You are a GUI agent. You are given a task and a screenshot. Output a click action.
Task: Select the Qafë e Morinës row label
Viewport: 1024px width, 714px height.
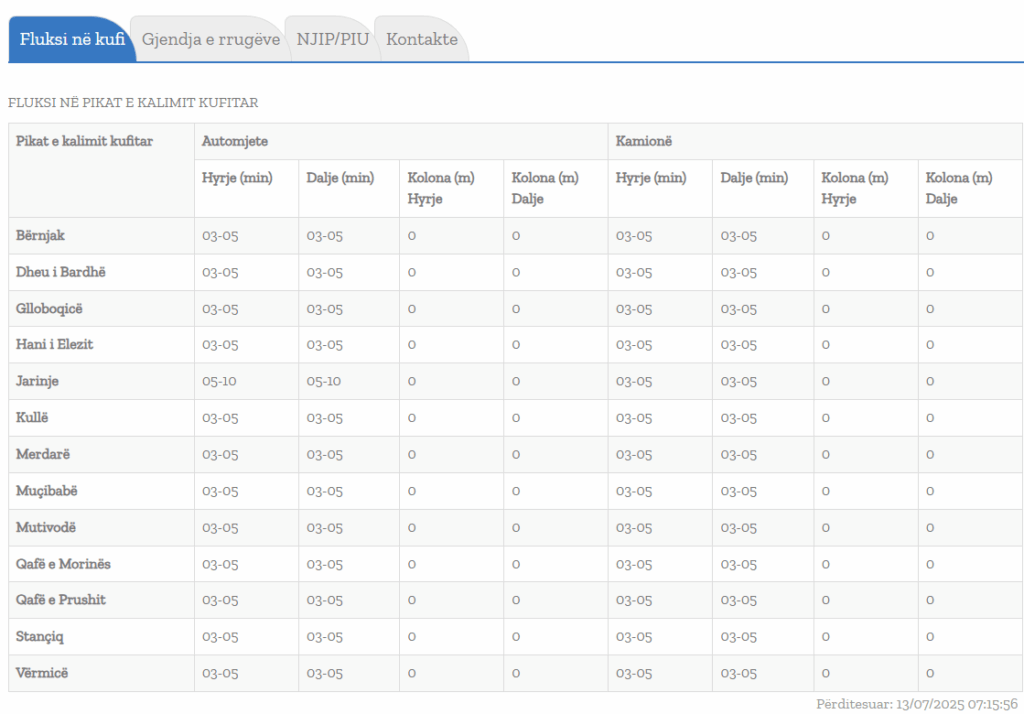coord(63,564)
